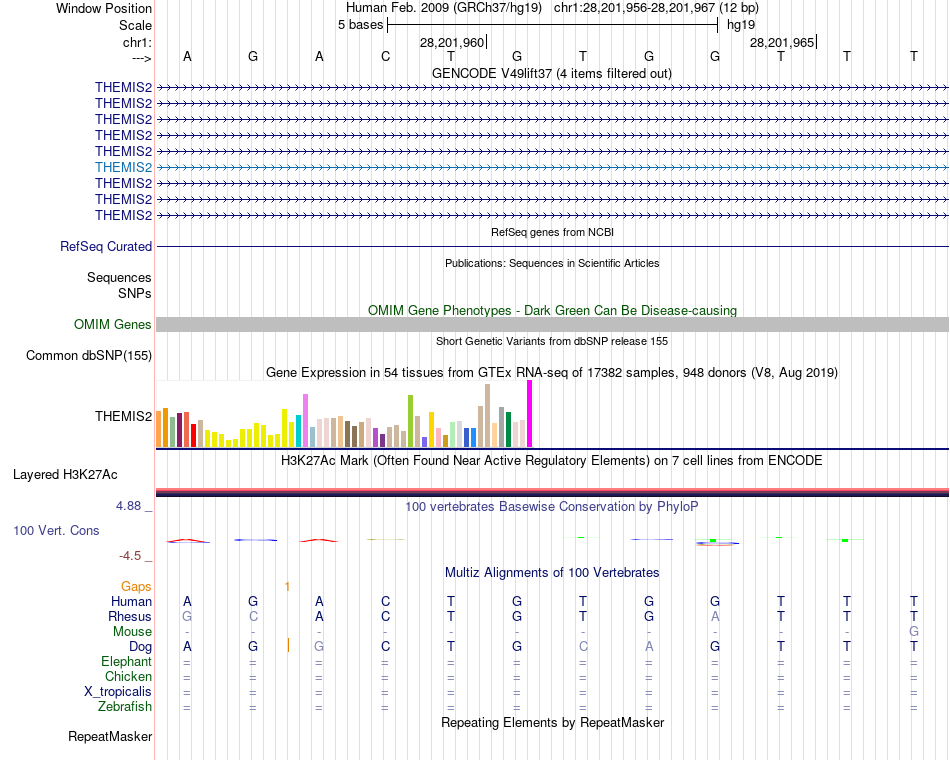Click the '5 bases' scale bar label

point(360,25)
